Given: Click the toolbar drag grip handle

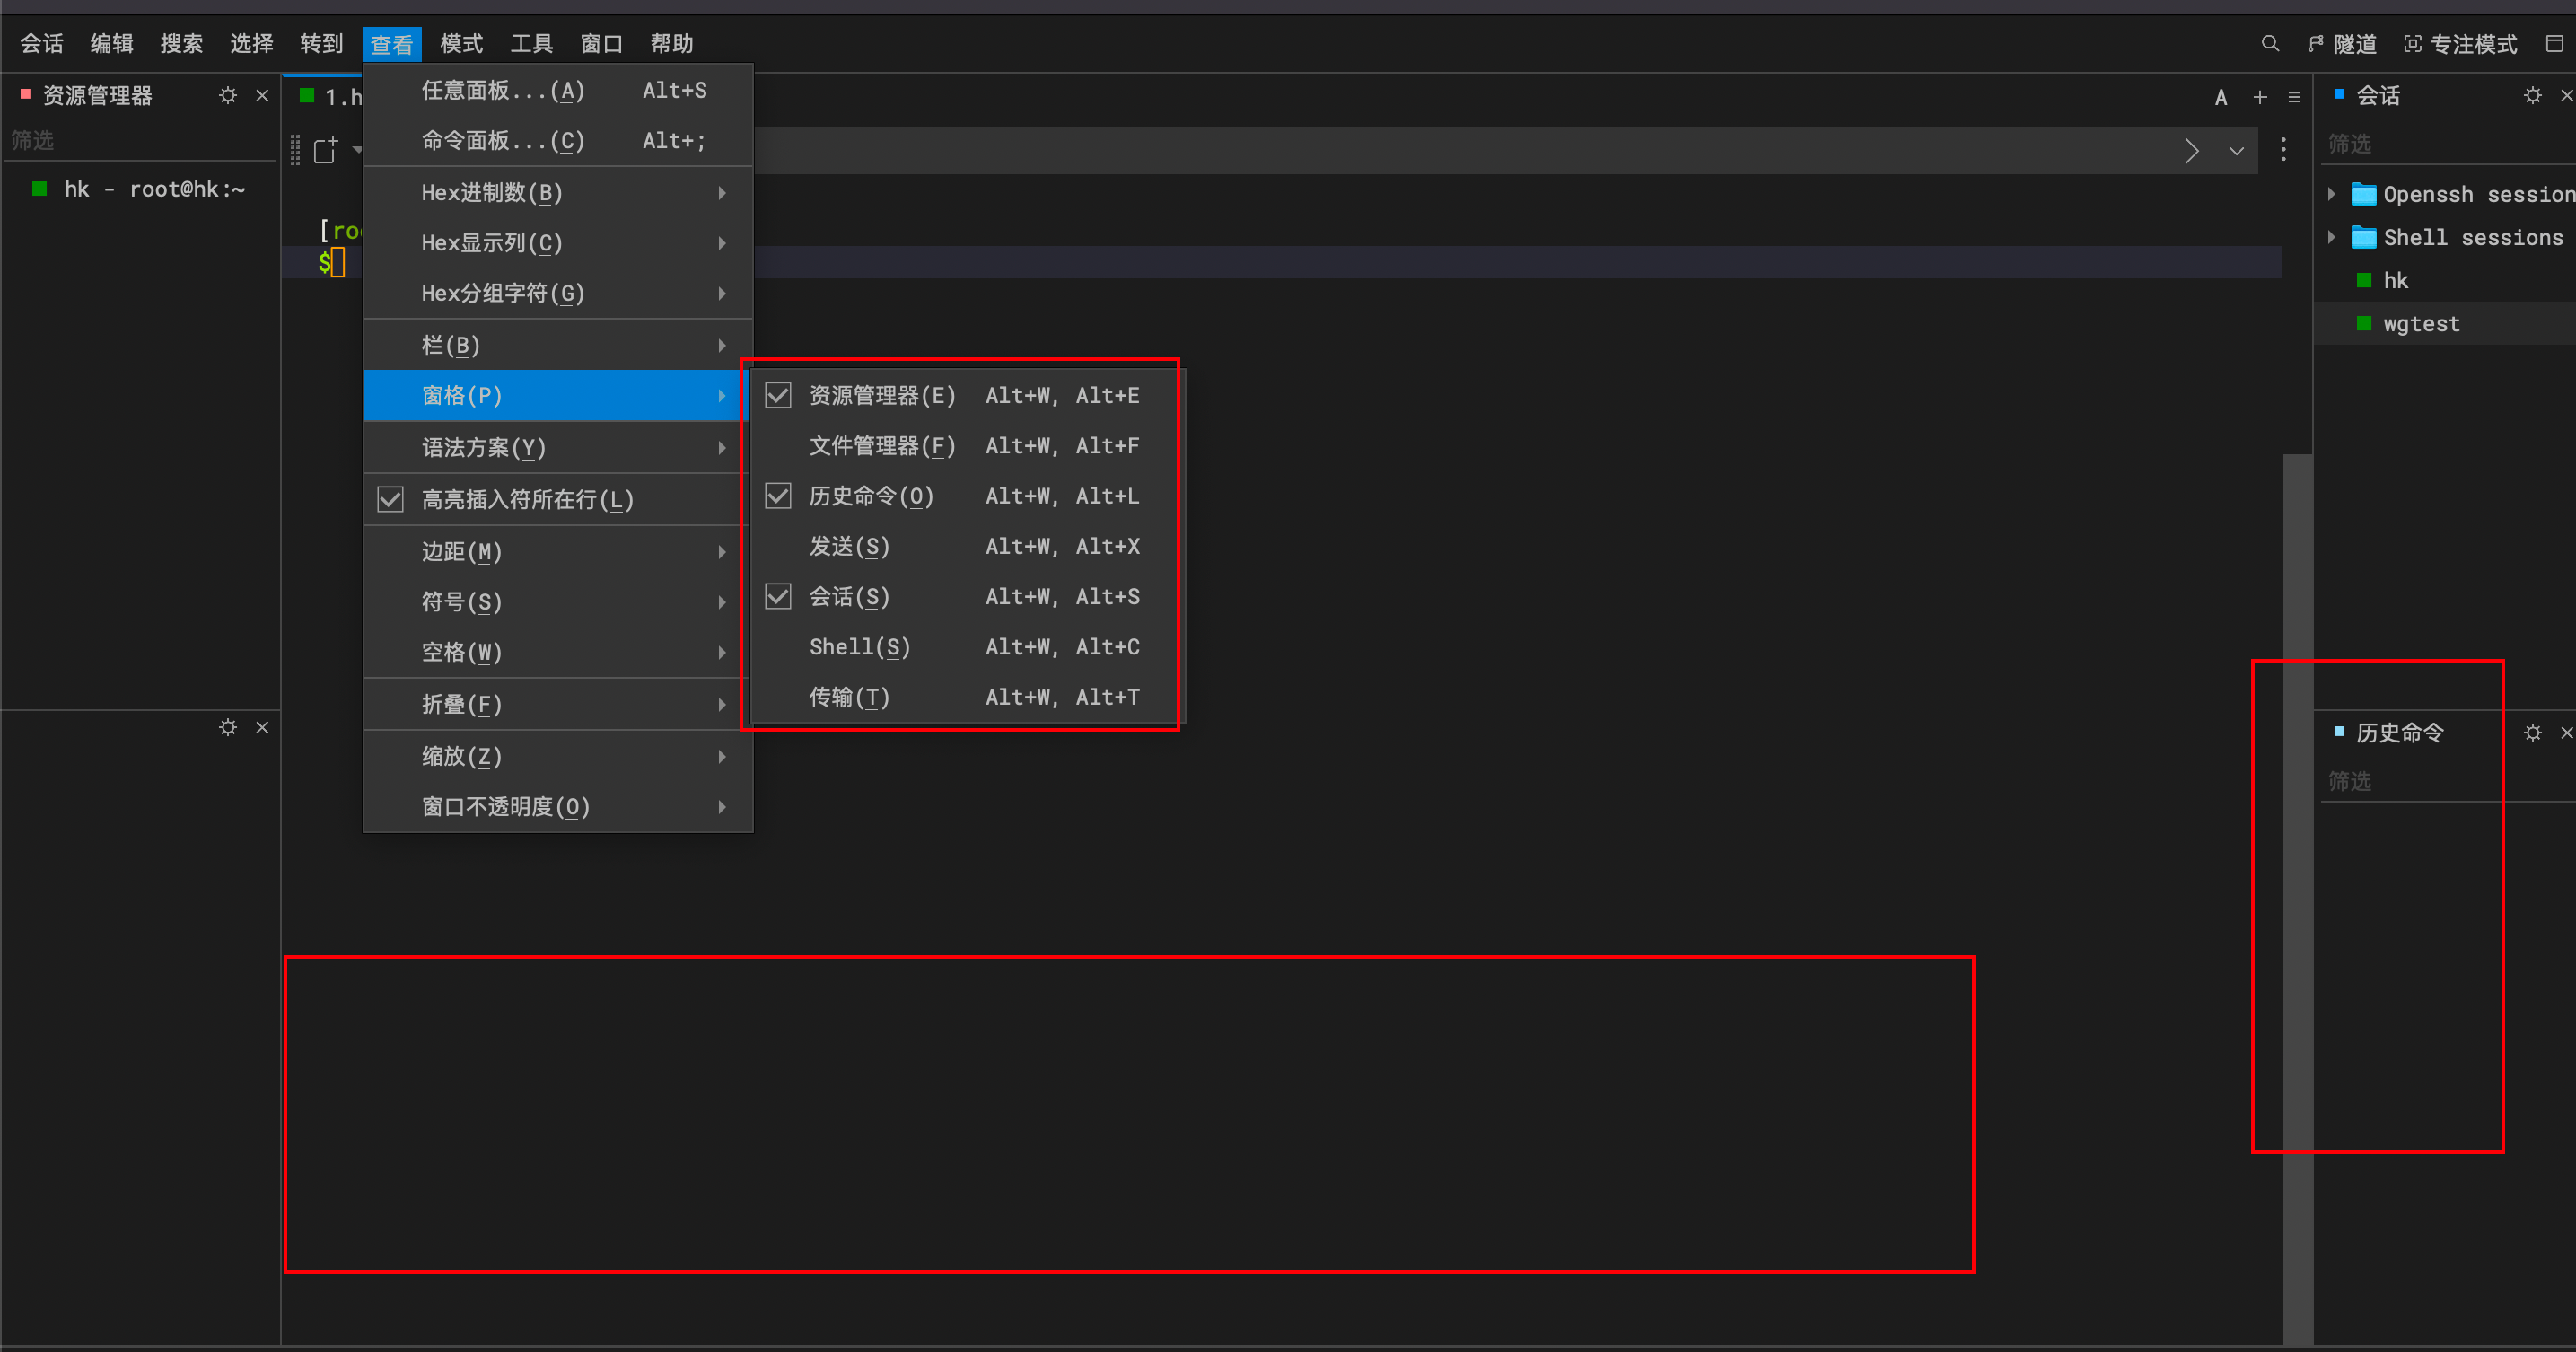Looking at the screenshot, I should point(295,150).
